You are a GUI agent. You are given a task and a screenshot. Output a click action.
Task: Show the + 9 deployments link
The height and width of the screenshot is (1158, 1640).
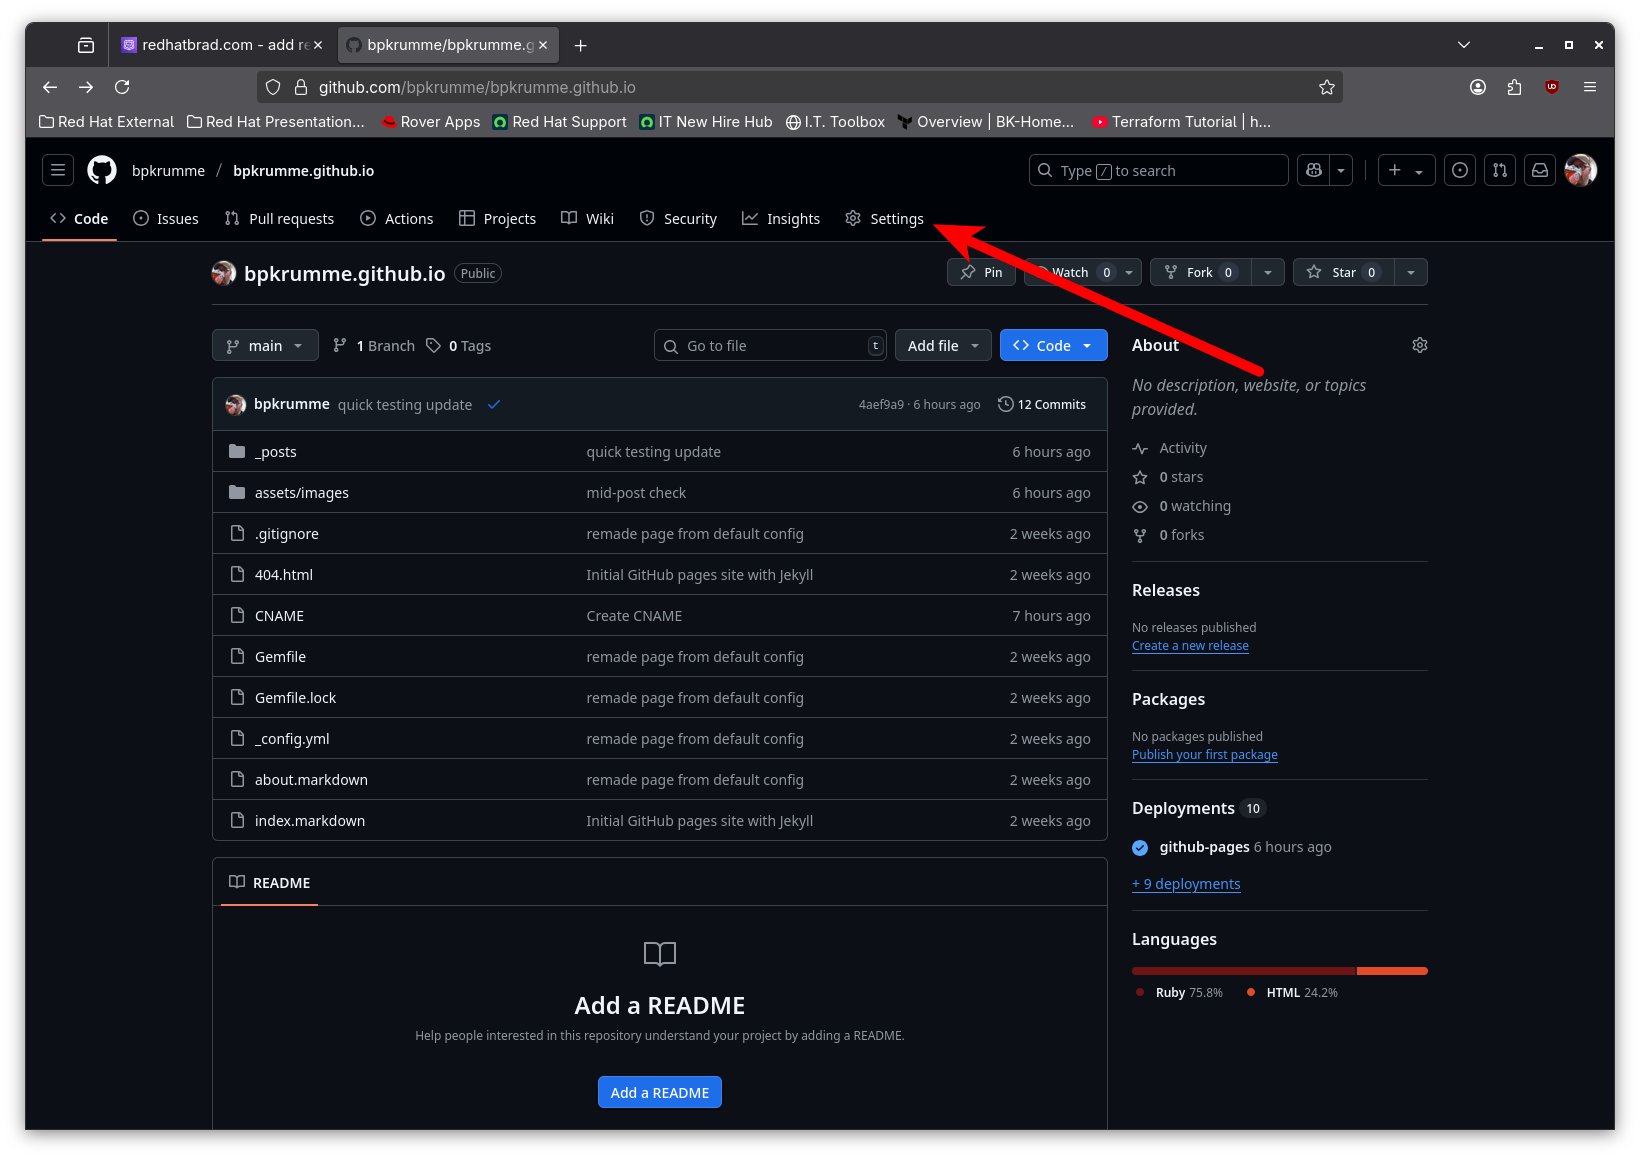tap(1186, 884)
